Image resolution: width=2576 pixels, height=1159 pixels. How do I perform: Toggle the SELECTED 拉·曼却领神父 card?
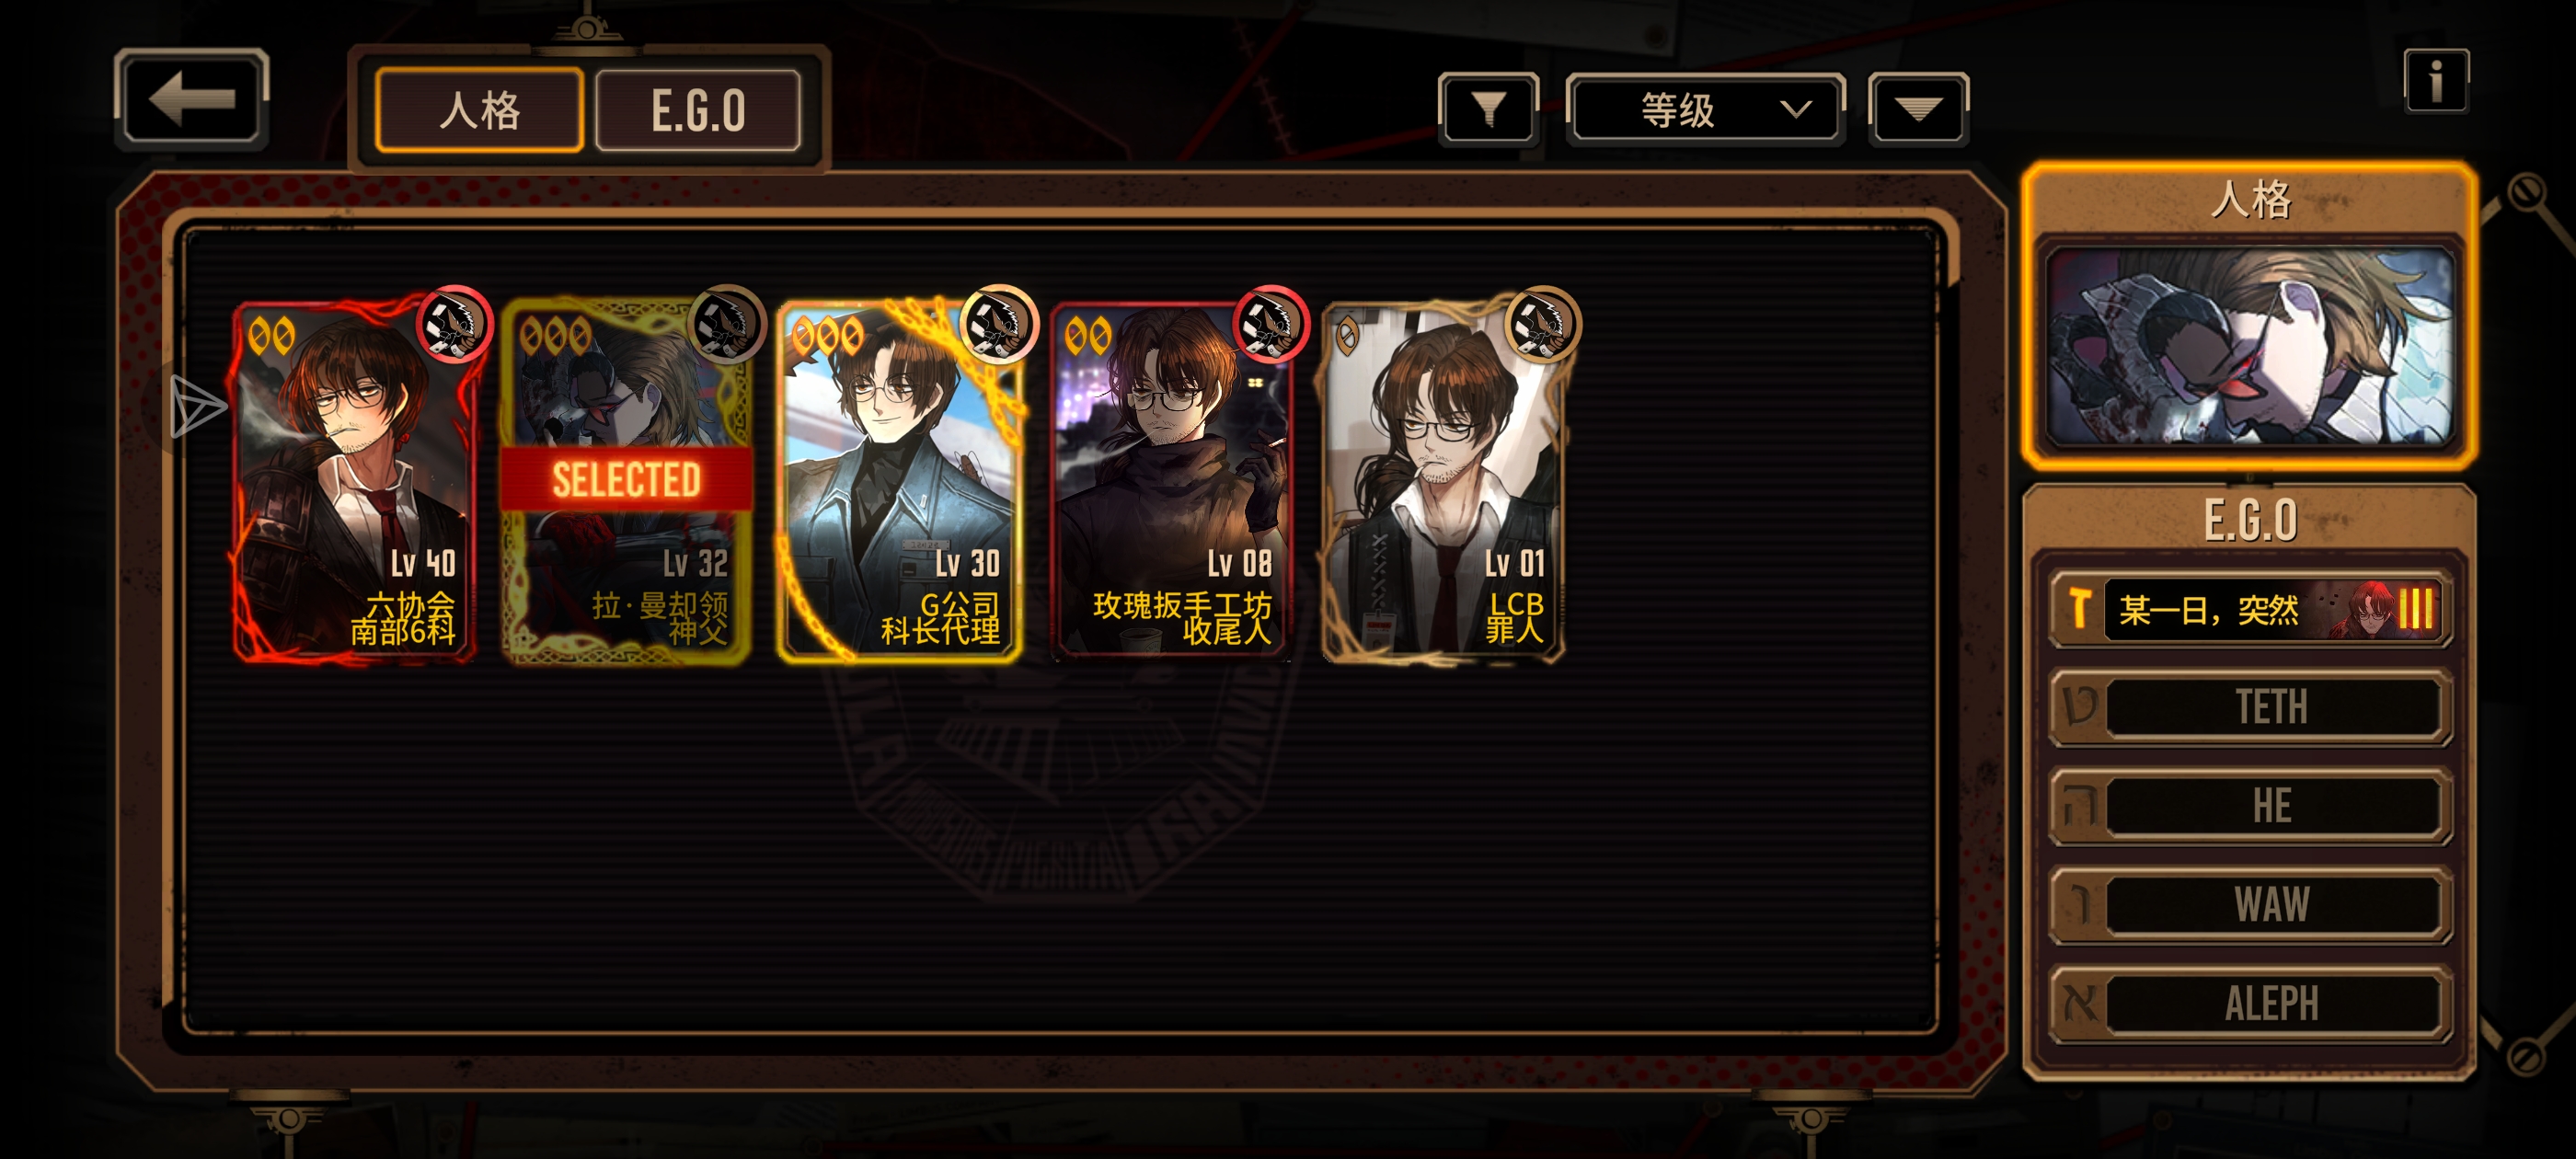pos(626,481)
